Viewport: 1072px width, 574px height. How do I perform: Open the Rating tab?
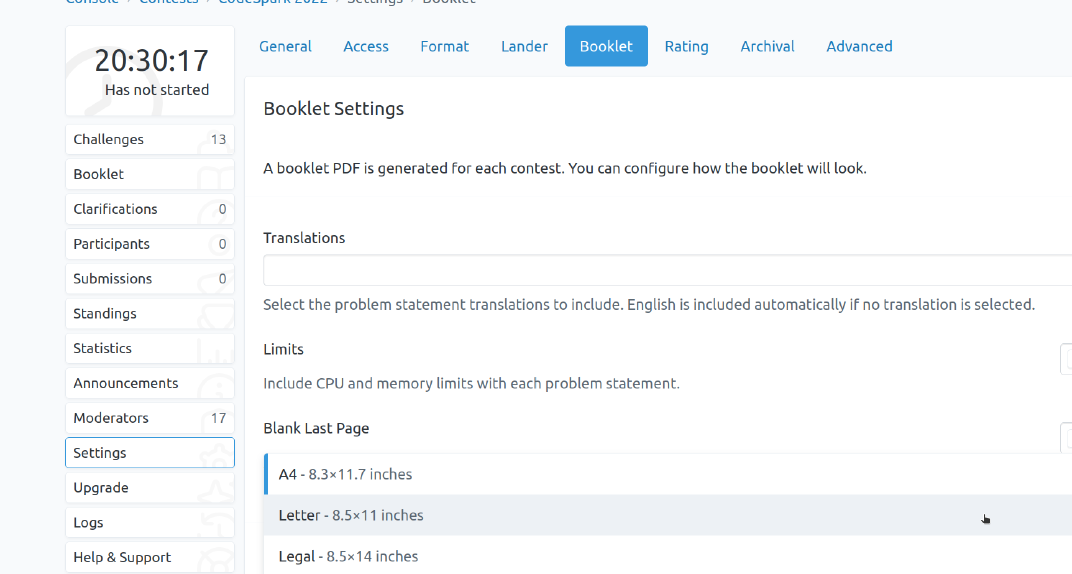pos(686,46)
